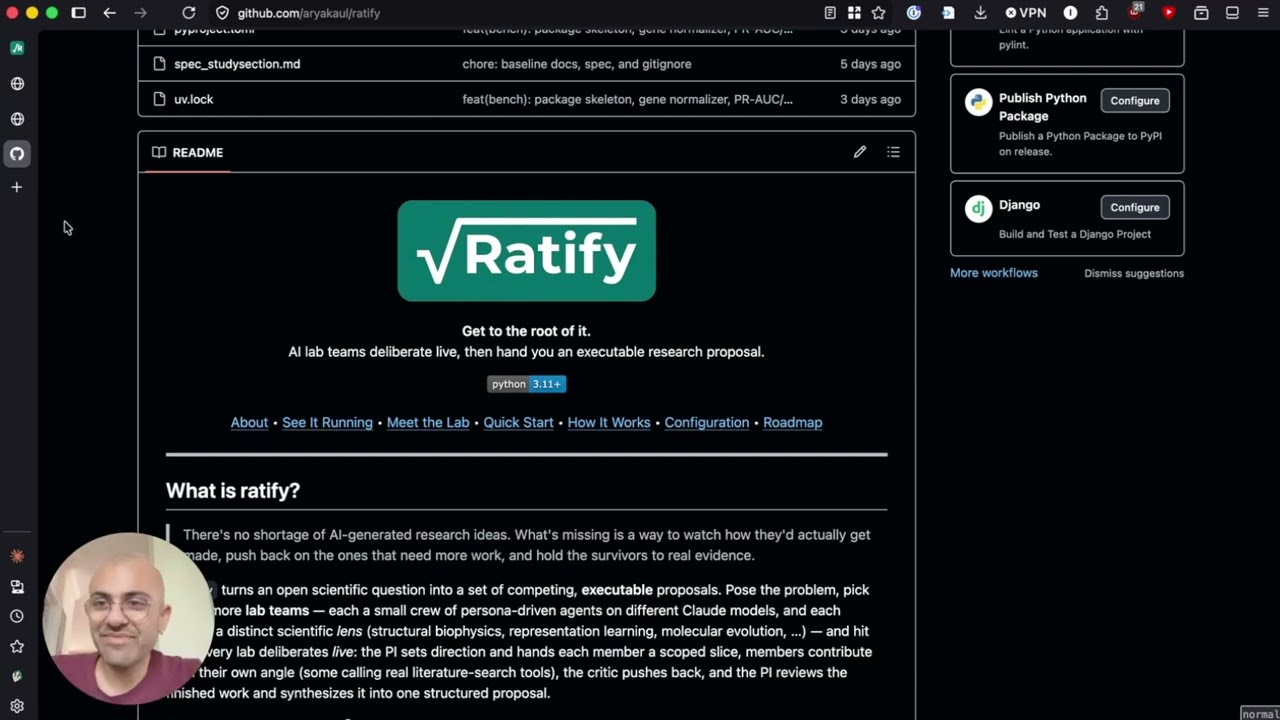The image size is (1280, 720).
Task: Open the red play-button extension
Action: (1168, 13)
